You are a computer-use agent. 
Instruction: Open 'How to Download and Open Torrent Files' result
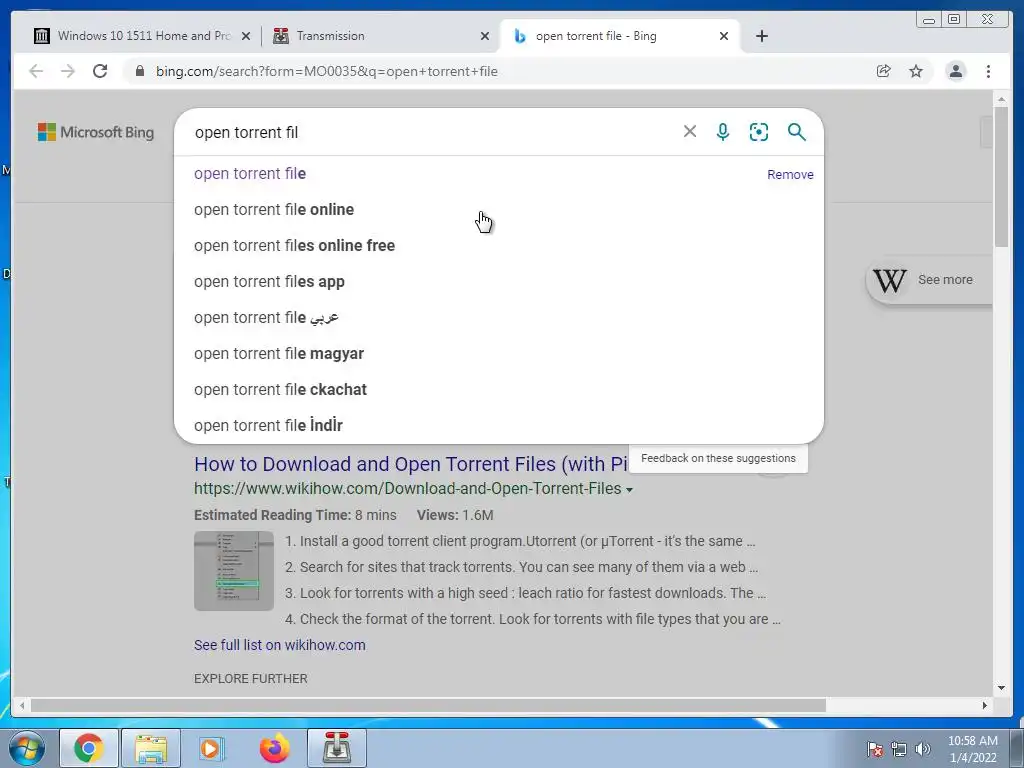[411, 464]
